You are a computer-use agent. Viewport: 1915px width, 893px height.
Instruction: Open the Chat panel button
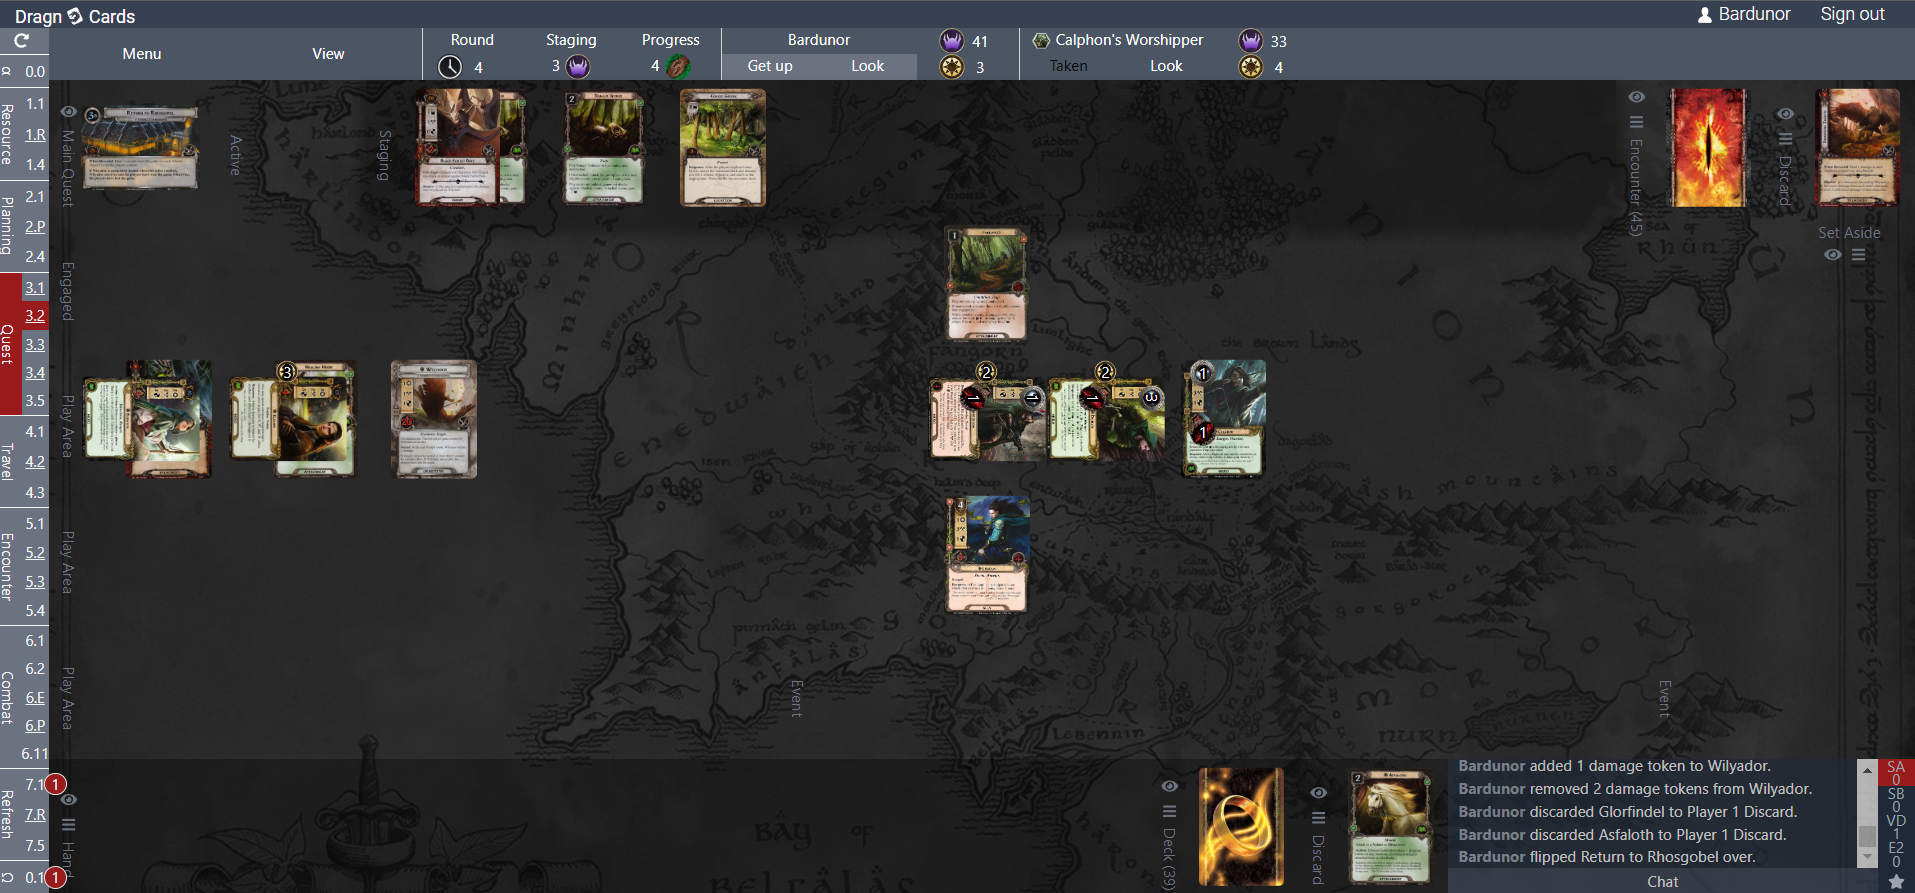pyautogui.click(x=1663, y=881)
